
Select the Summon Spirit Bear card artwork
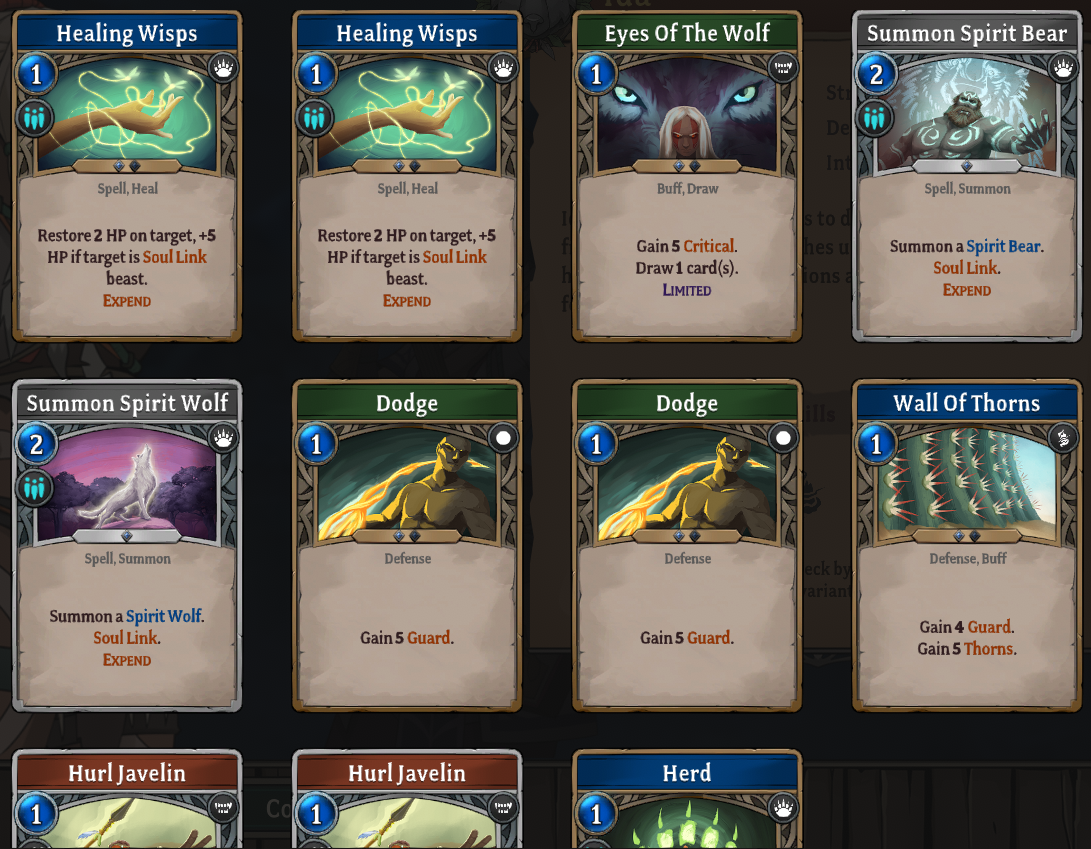tap(967, 115)
